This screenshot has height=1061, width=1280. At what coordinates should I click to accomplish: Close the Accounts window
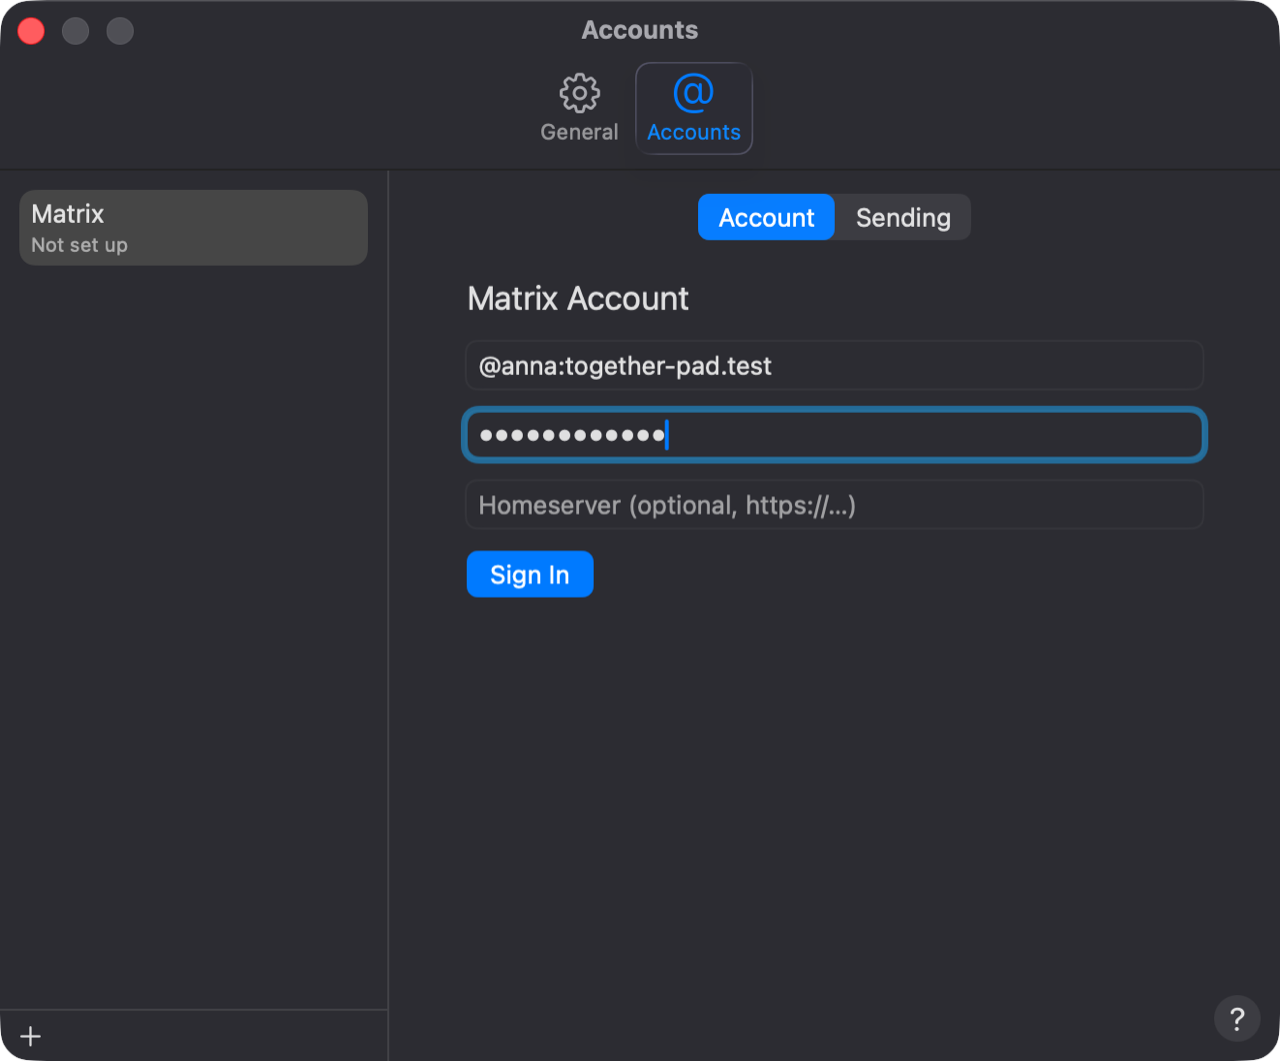pyautogui.click(x=31, y=31)
